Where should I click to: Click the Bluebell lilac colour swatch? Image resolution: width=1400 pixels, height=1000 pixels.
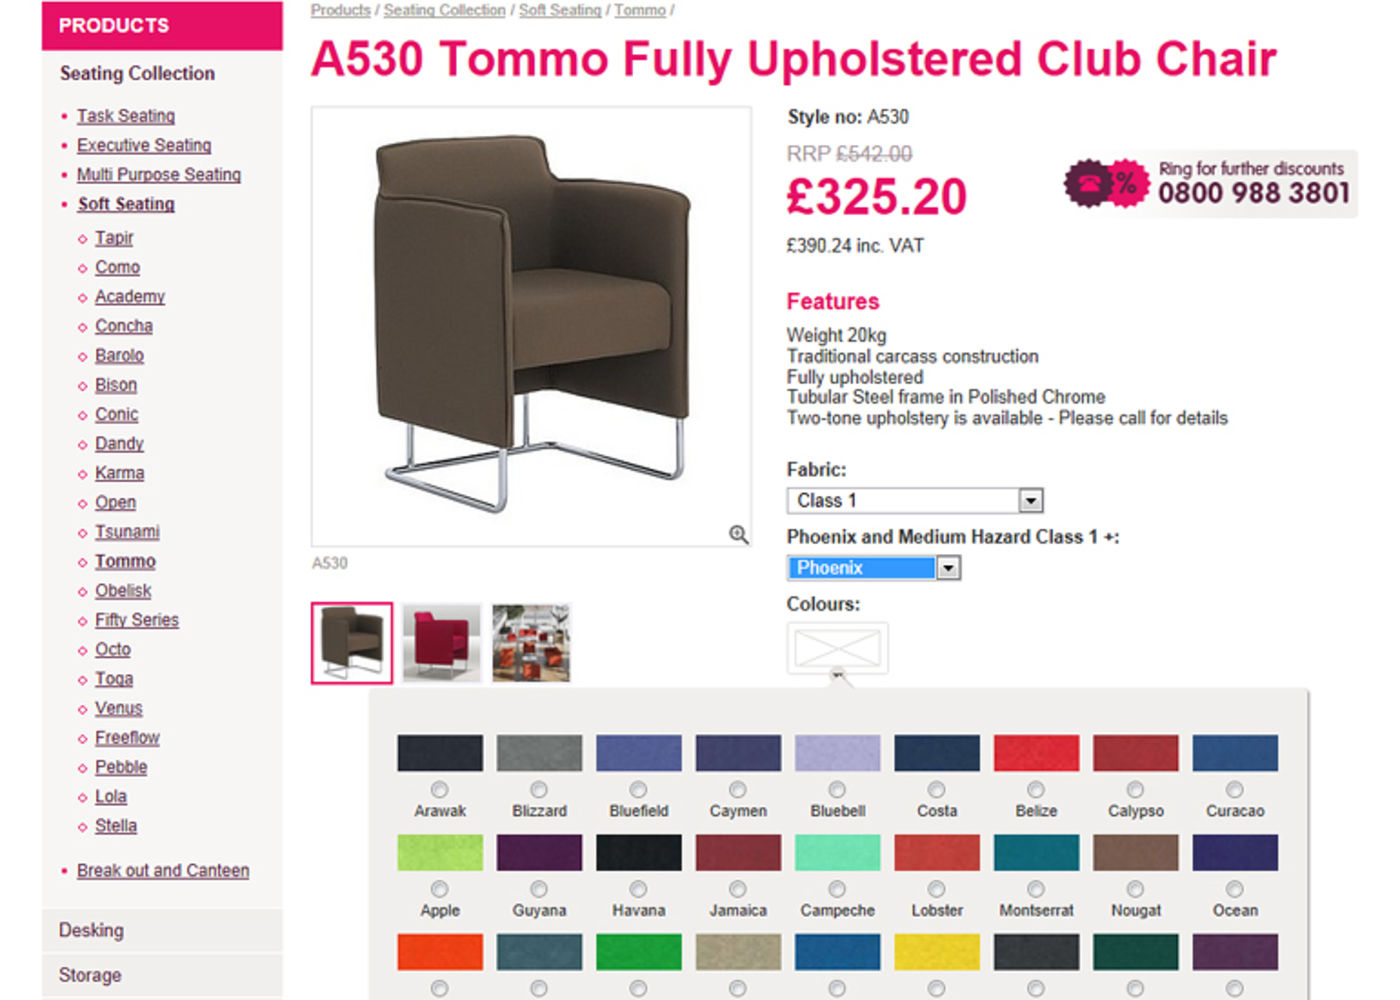(x=837, y=753)
